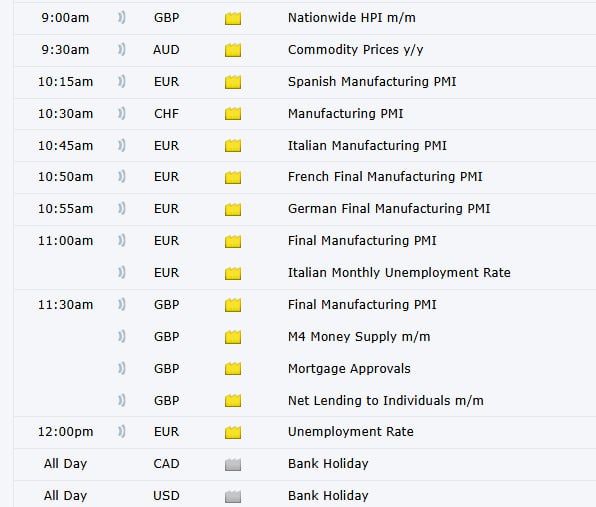Select the 12:00pm time cell
Image resolution: width=596 pixels, height=507 pixels.
click(x=65, y=432)
